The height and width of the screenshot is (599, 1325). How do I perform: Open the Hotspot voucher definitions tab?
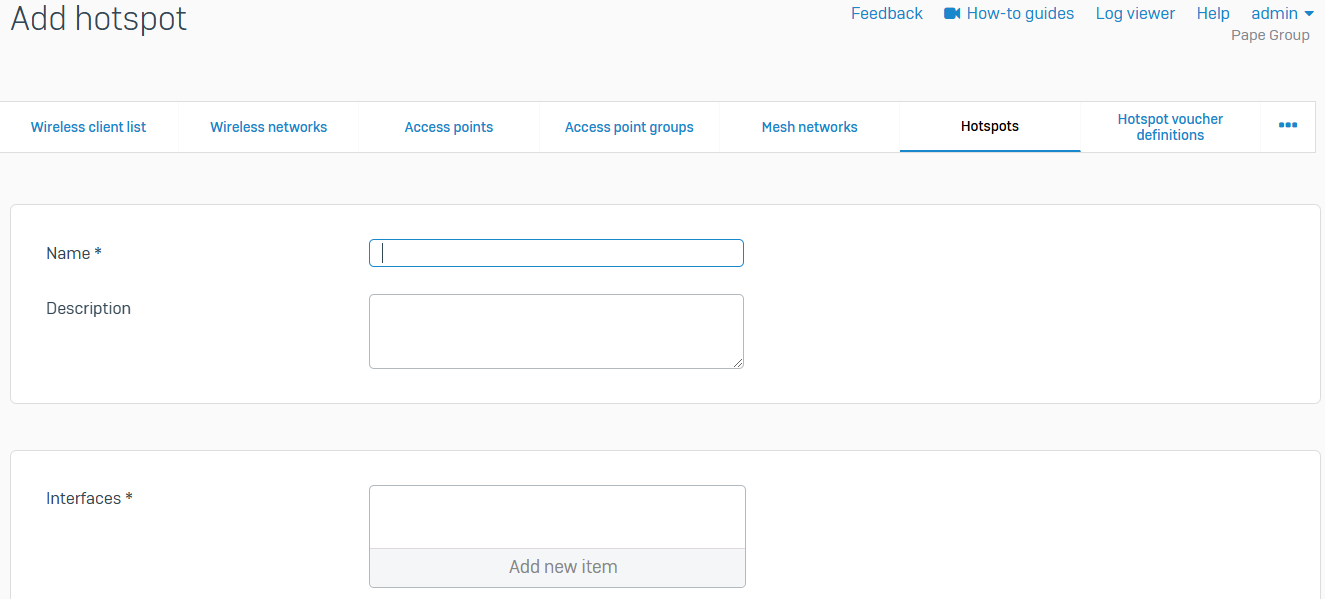(1170, 127)
